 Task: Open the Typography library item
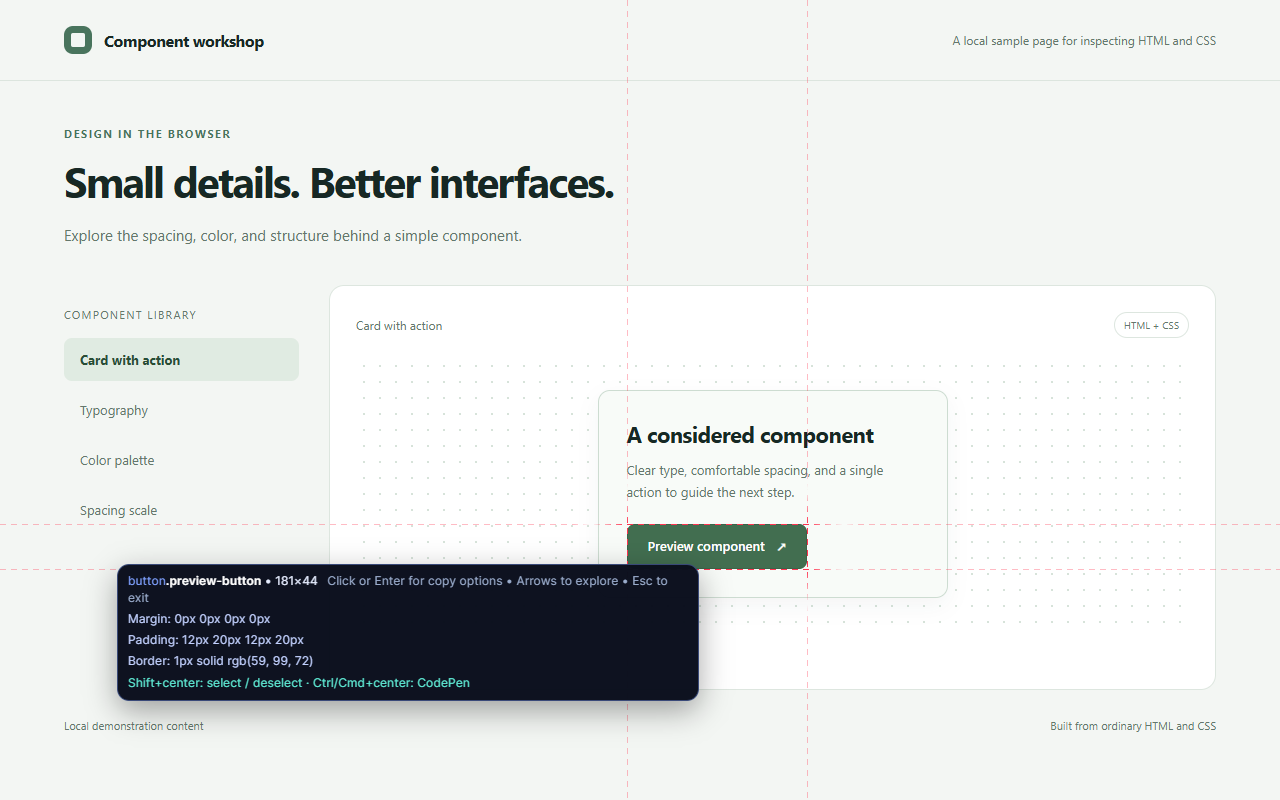click(181, 410)
